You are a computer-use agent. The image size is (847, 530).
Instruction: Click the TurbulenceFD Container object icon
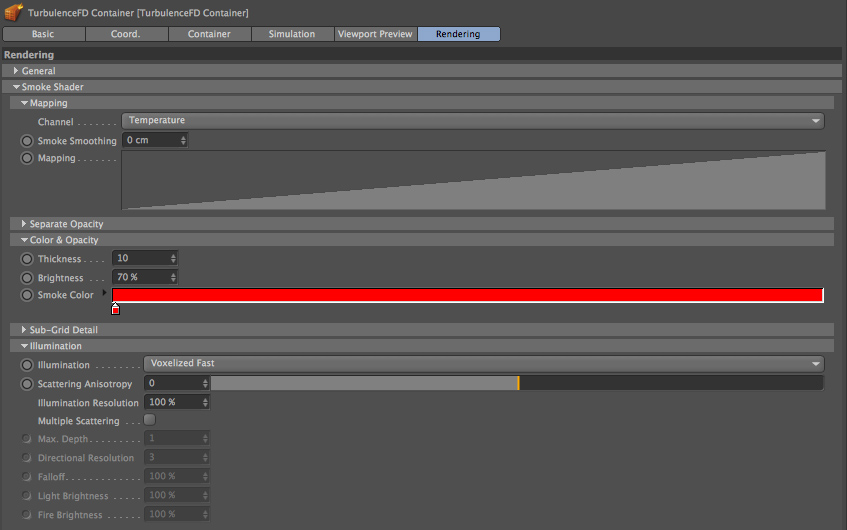click(14, 12)
